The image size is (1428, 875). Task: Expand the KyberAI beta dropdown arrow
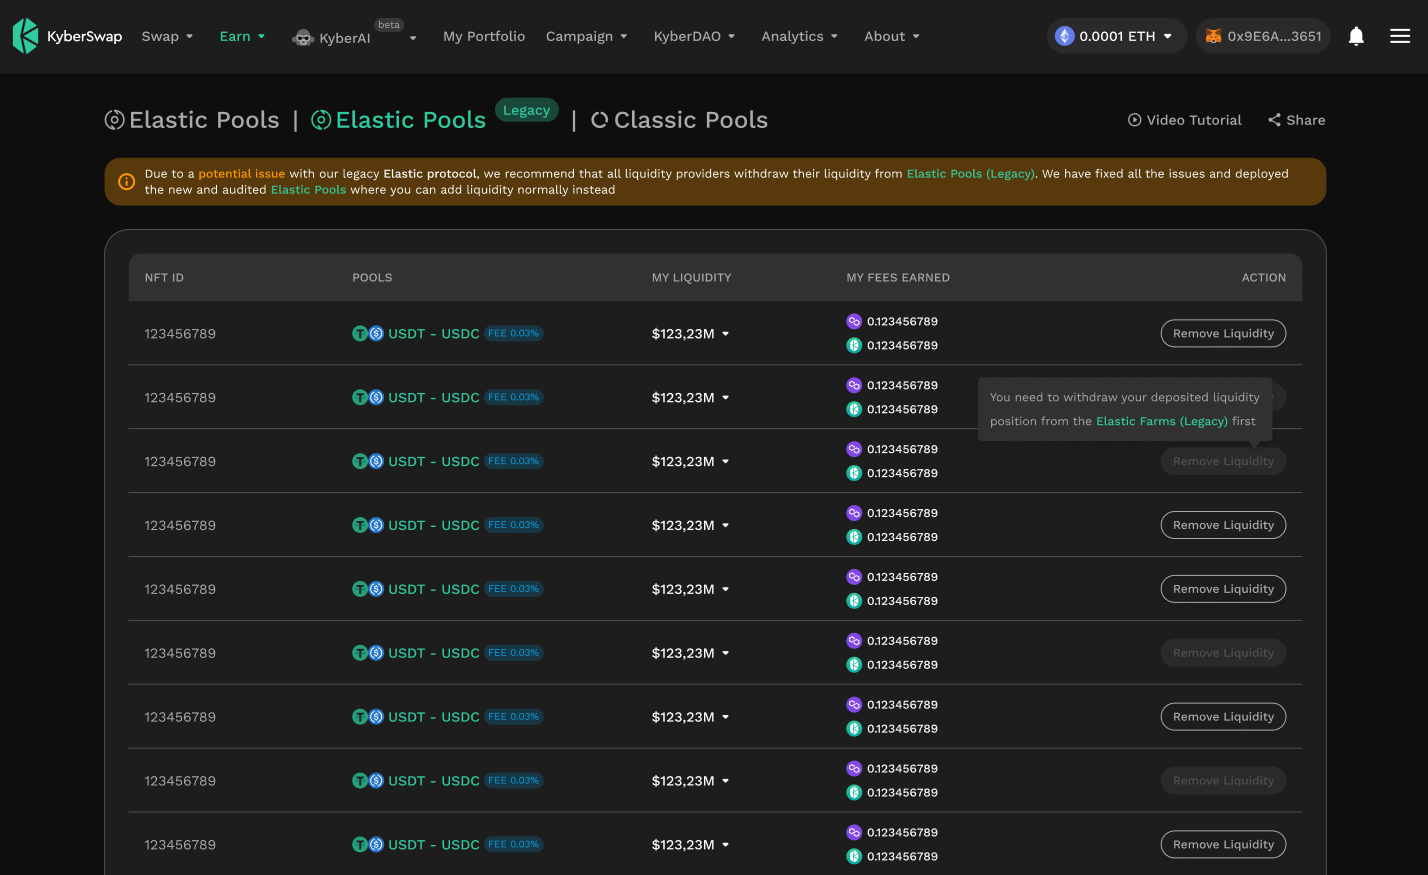pos(413,38)
